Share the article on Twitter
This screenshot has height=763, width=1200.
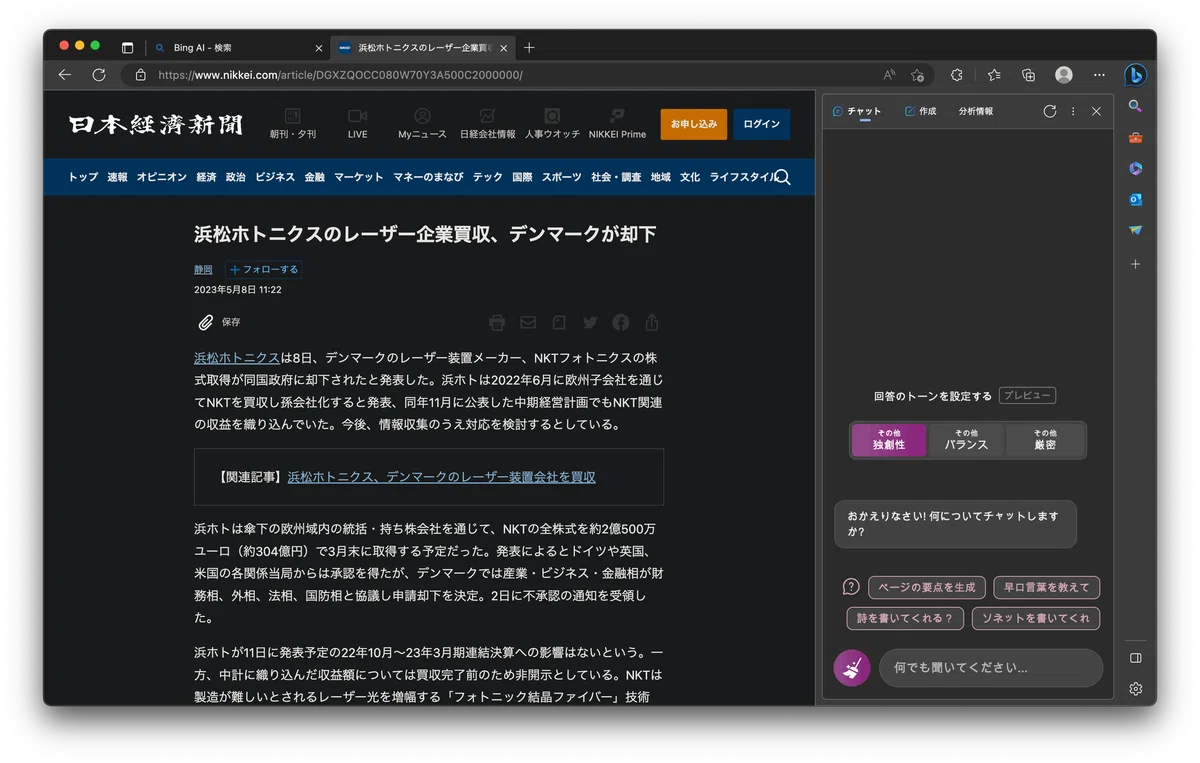(x=590, y=322)
